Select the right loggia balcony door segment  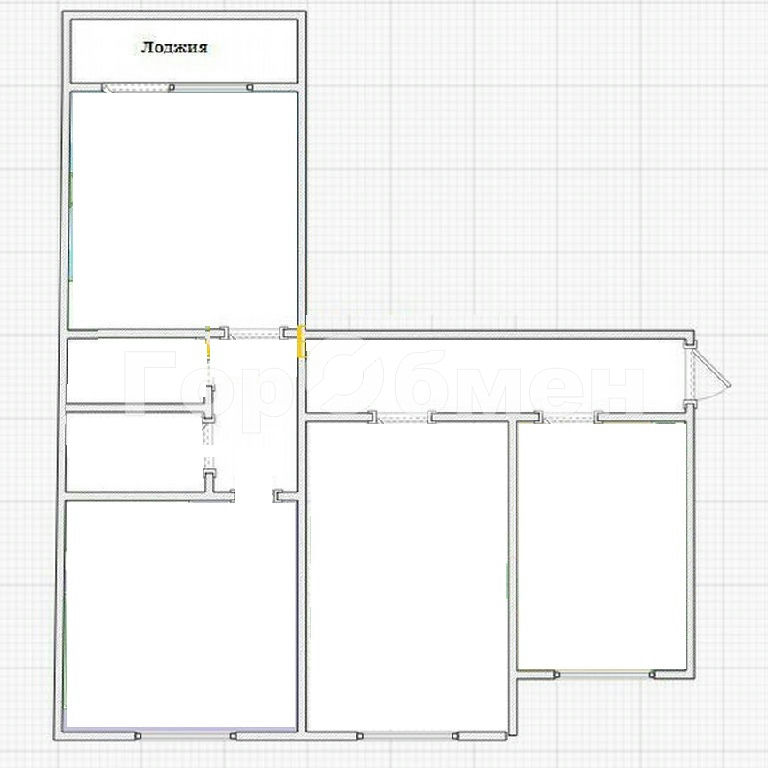pos(211,88)
